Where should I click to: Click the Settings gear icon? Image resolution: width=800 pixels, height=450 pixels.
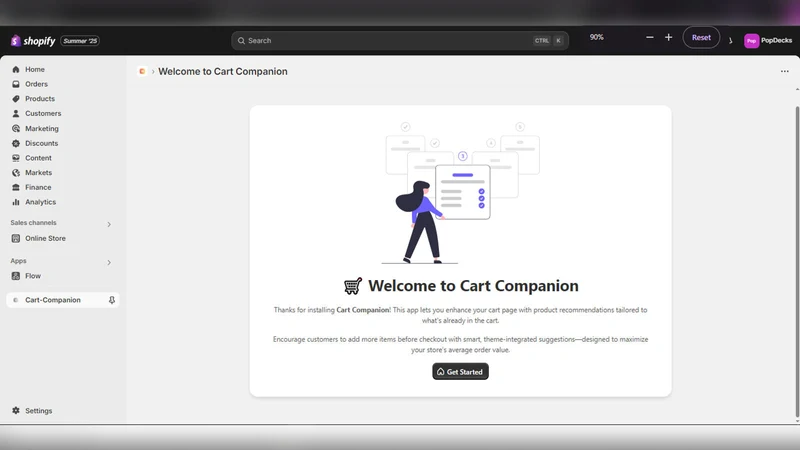coord(16,411)
